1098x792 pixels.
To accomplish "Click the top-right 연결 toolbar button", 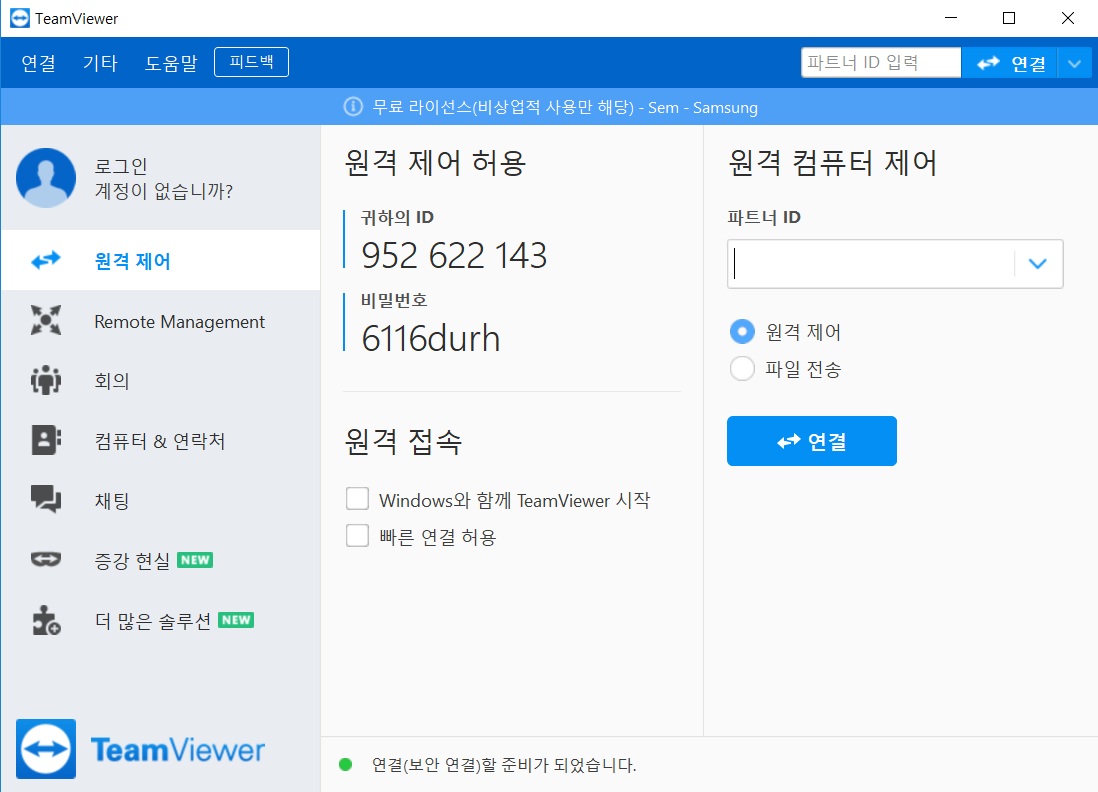I will tap(1009, 63).
